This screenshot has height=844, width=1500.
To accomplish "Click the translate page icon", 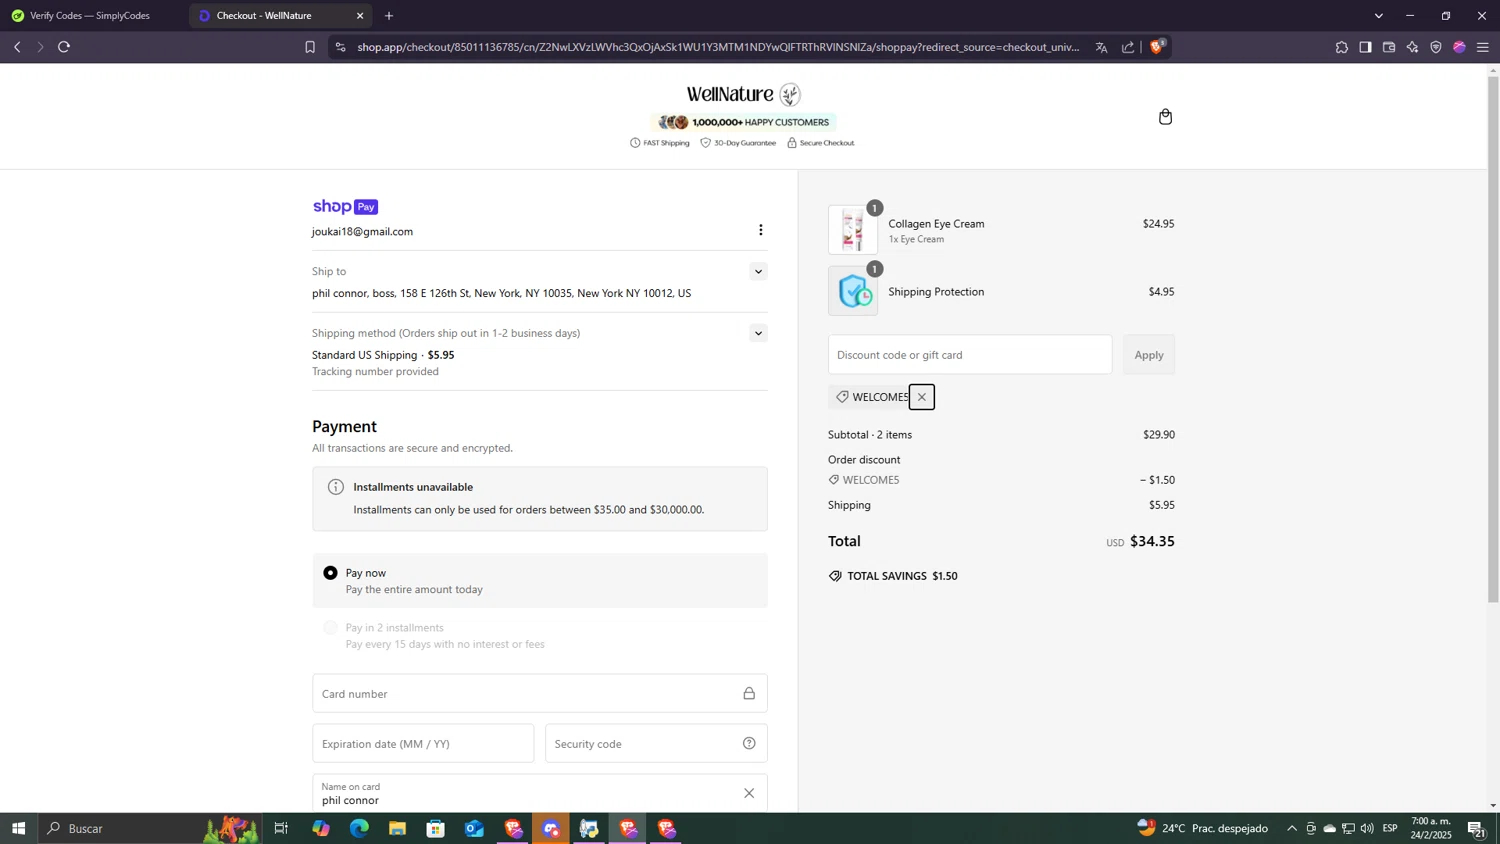I will pos(1101,47).
